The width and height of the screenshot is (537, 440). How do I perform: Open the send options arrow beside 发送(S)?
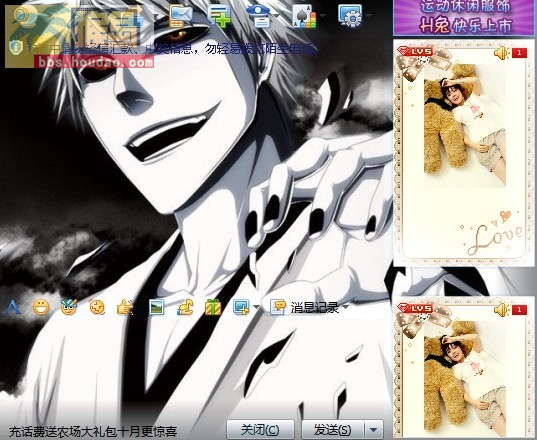coord(374,429)
